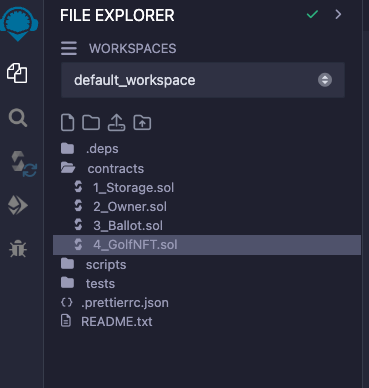Screen dimensions: 369x388
Task: Create a new folder icon
Action: [91, 122]
